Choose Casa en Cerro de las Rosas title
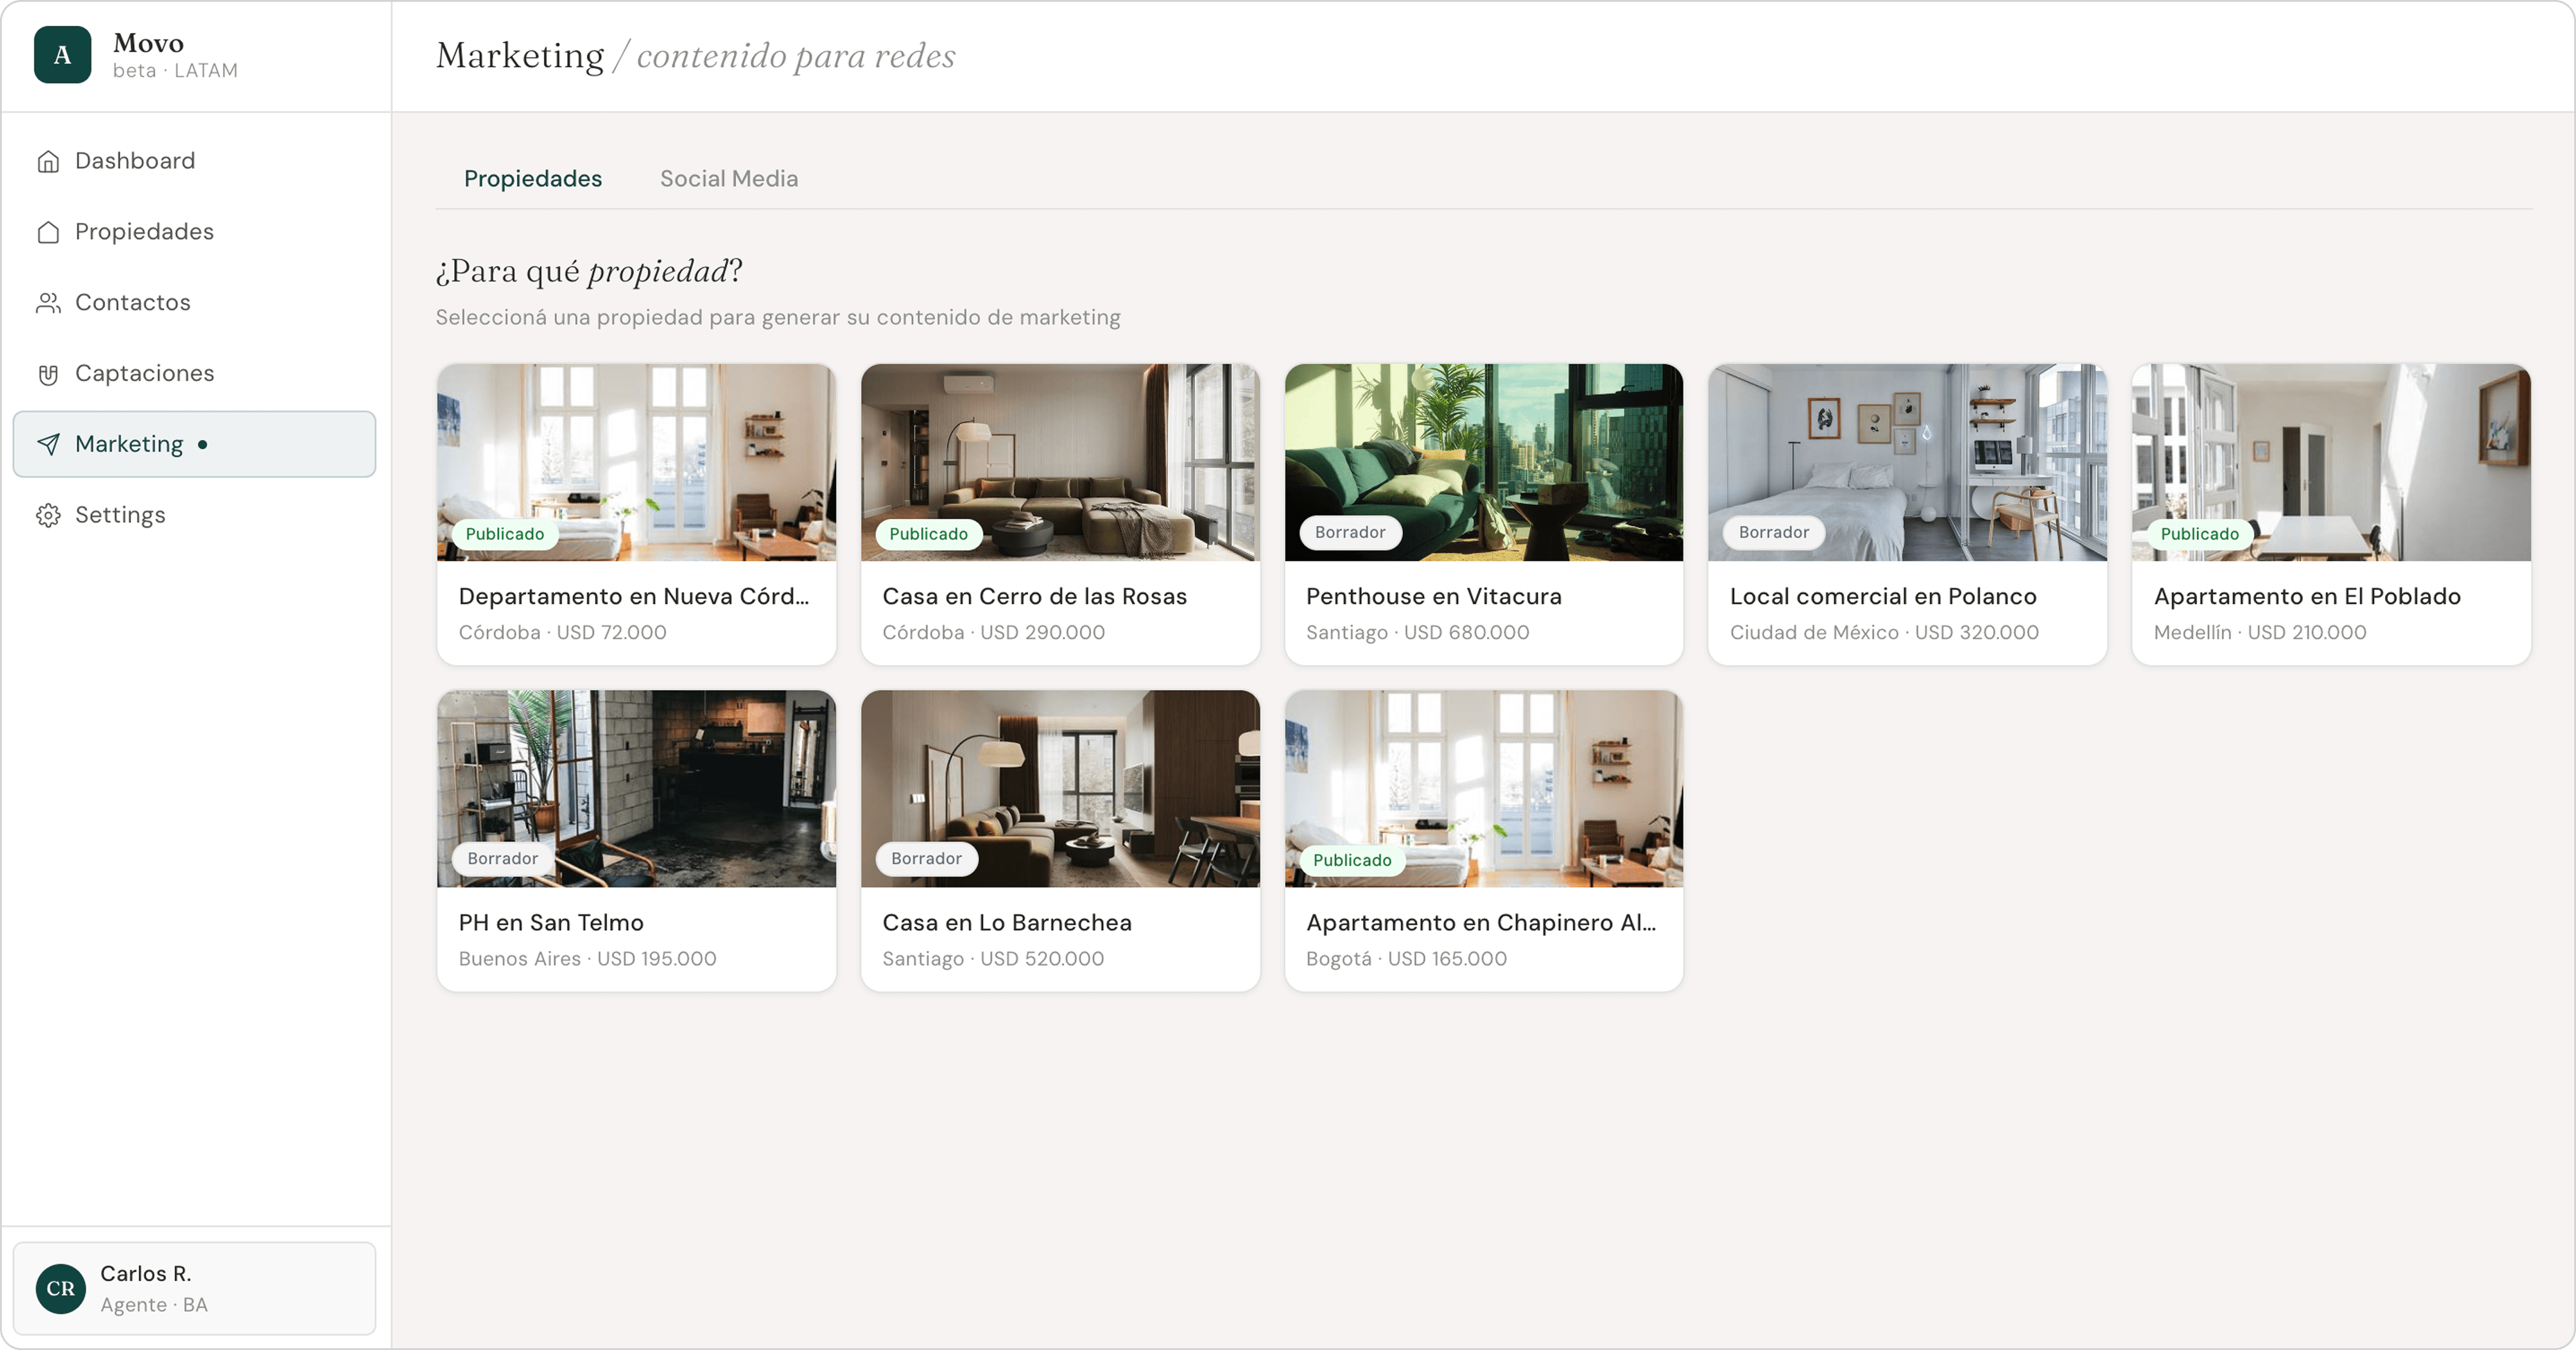Viewport: 2576px width, 1350px height. pos(1034,596)
